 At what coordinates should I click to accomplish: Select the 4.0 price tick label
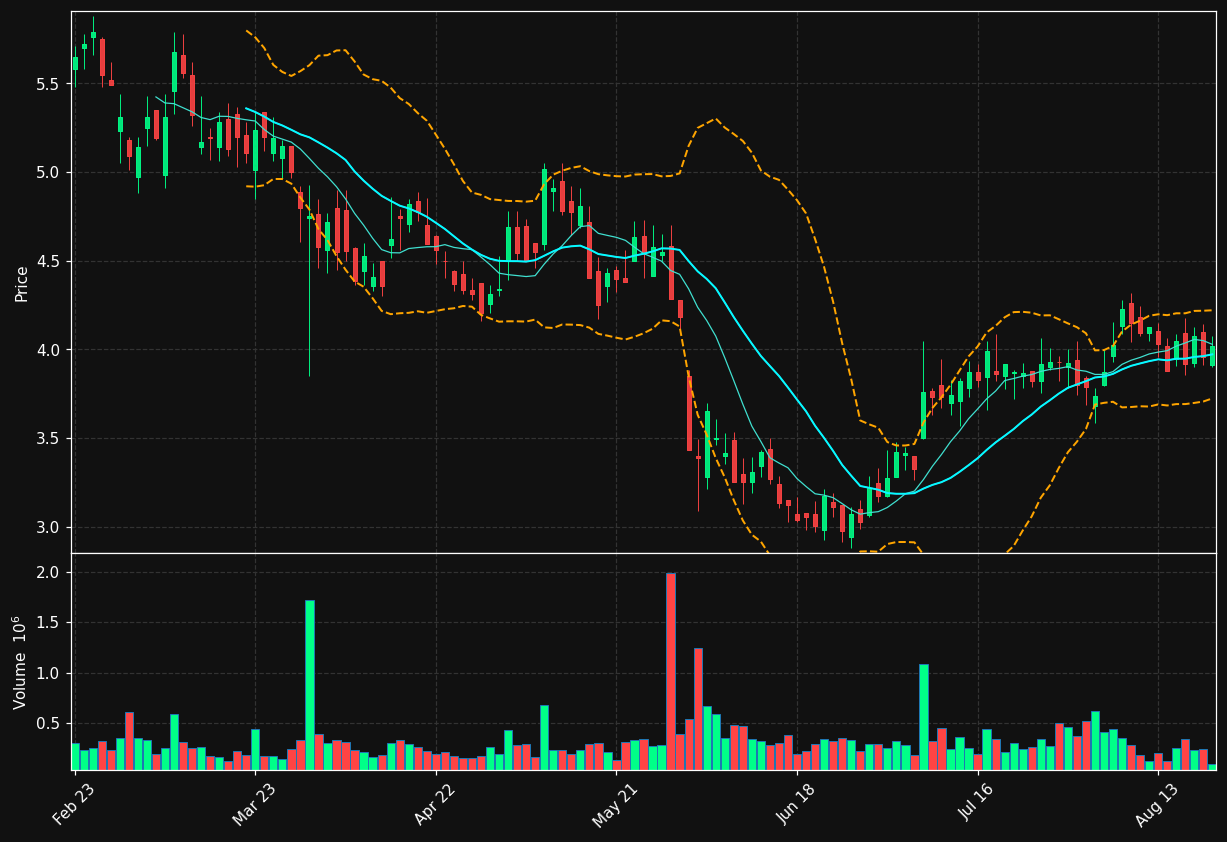tap(49, 350)
